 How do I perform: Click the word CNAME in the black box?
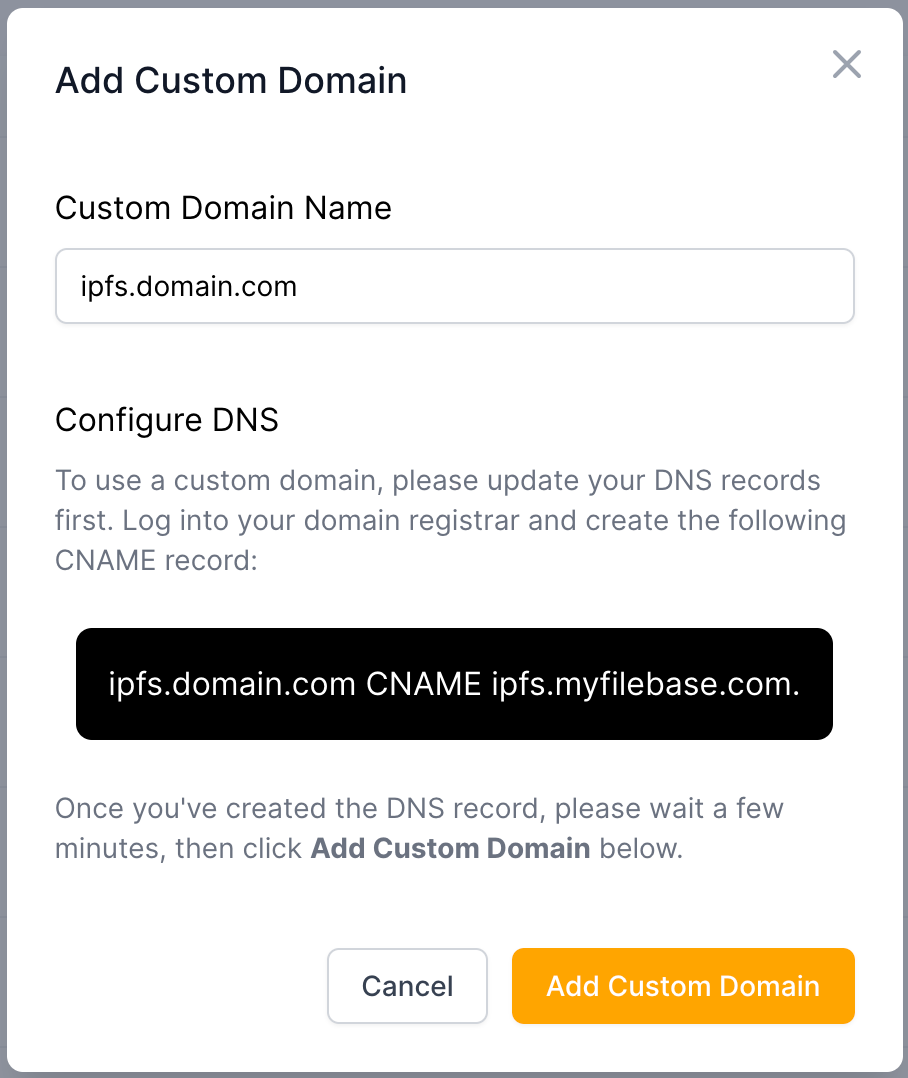pos(424,685)
